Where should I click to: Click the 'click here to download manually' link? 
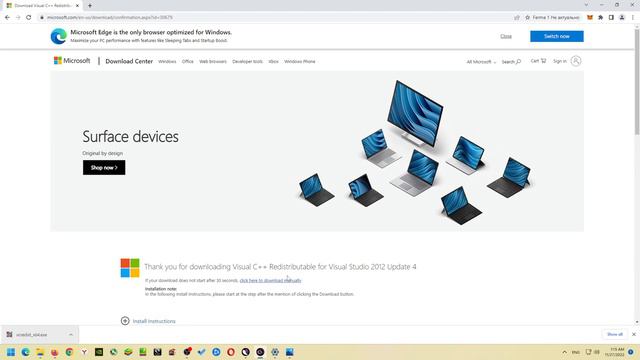tap(270, 280)
